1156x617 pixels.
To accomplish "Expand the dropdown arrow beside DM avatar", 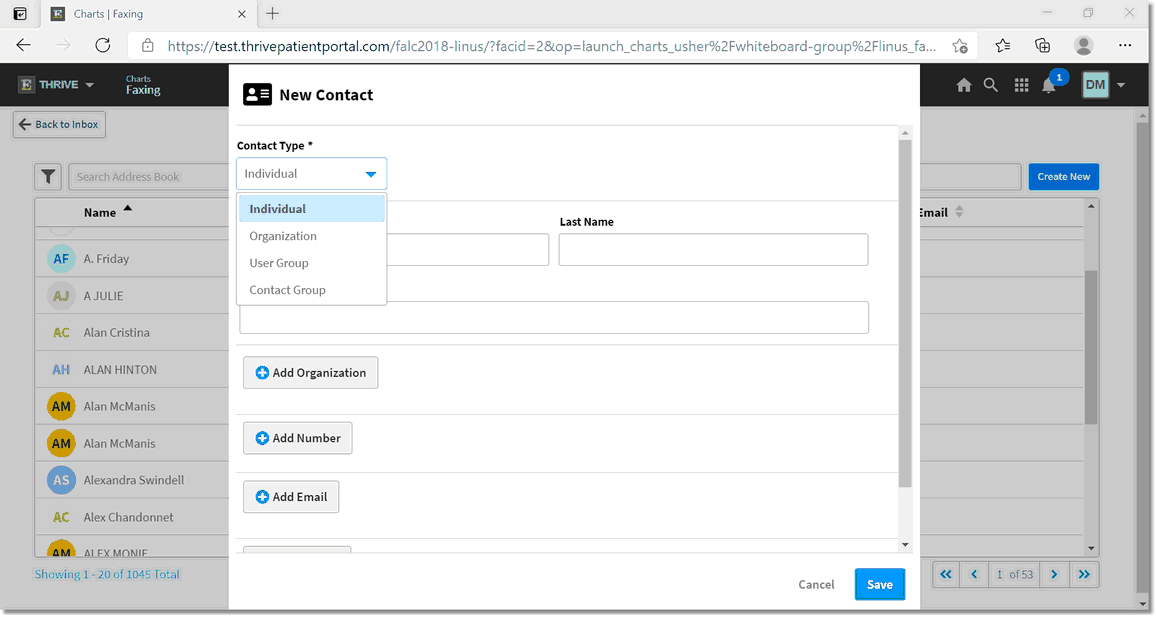I will (x=1121, y=86).
